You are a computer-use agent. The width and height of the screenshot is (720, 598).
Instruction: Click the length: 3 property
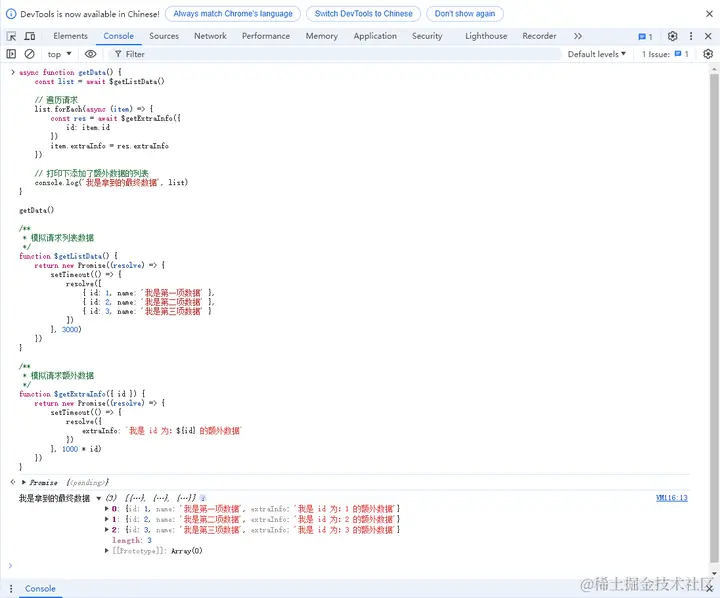[131, 541]
